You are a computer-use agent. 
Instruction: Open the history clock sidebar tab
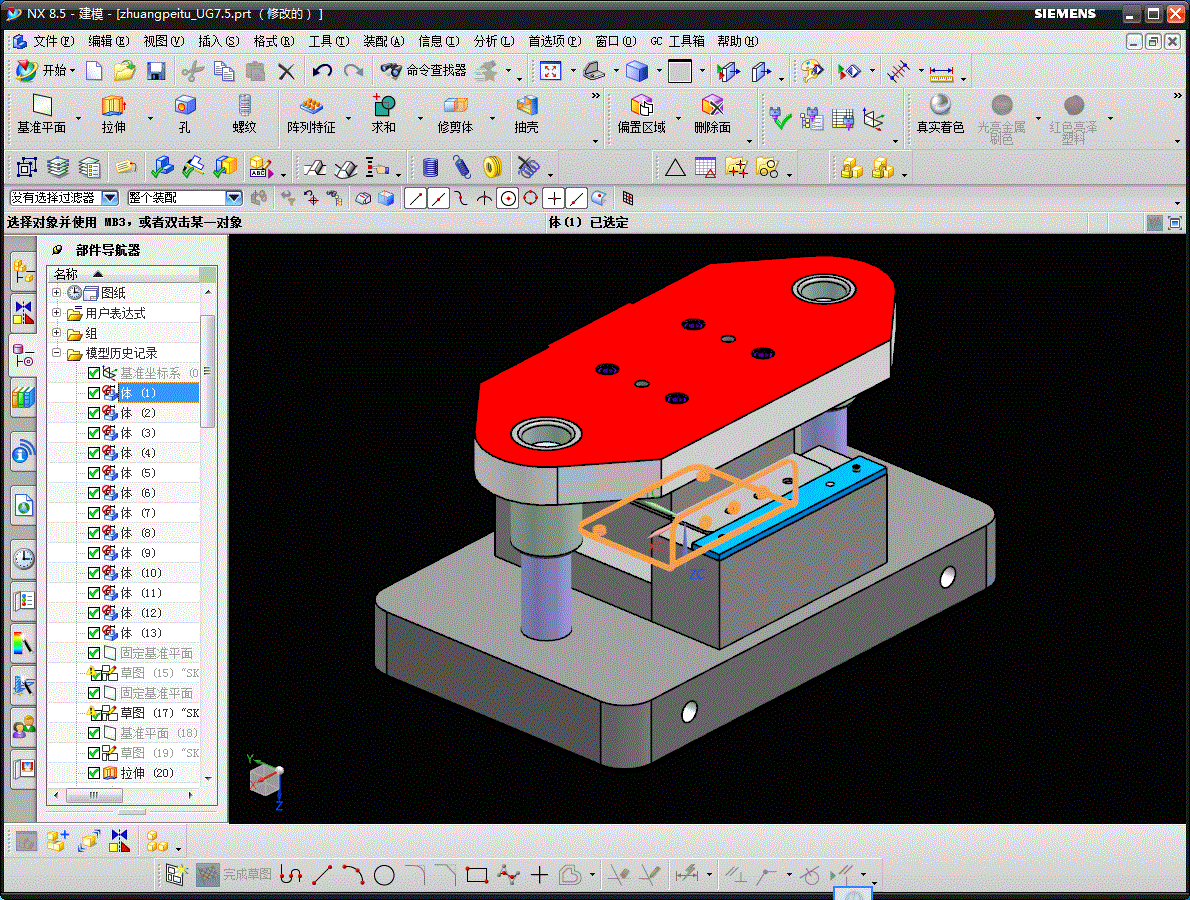23,558
